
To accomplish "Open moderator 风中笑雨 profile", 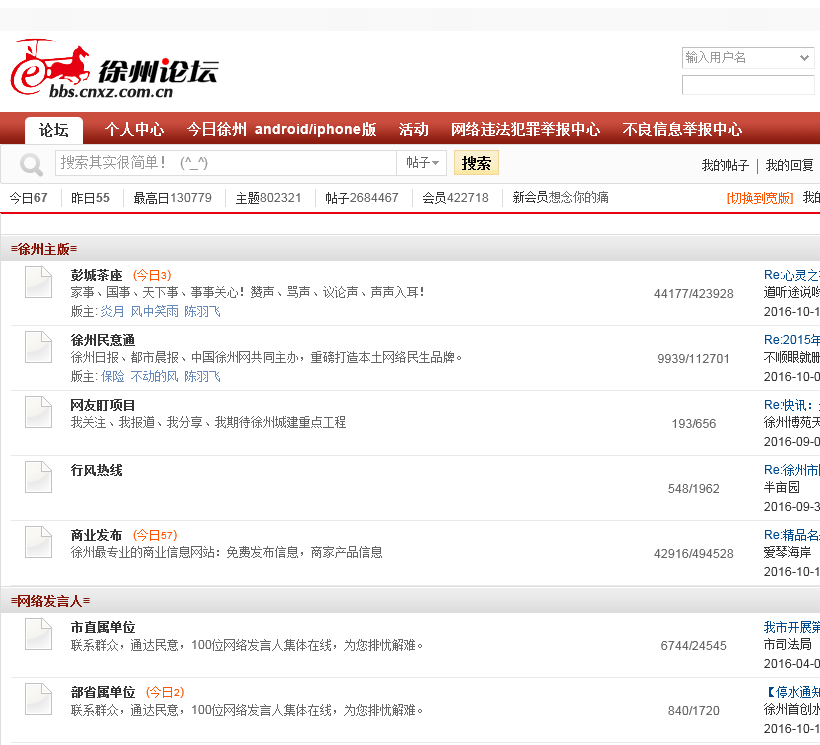I will coord(154,312).
